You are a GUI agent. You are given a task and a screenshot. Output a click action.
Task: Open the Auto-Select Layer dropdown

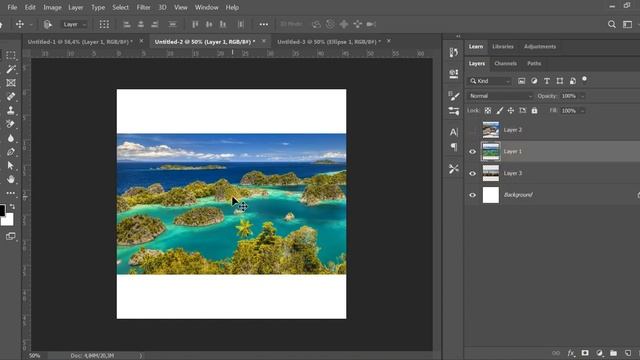(x=74, y=24)
